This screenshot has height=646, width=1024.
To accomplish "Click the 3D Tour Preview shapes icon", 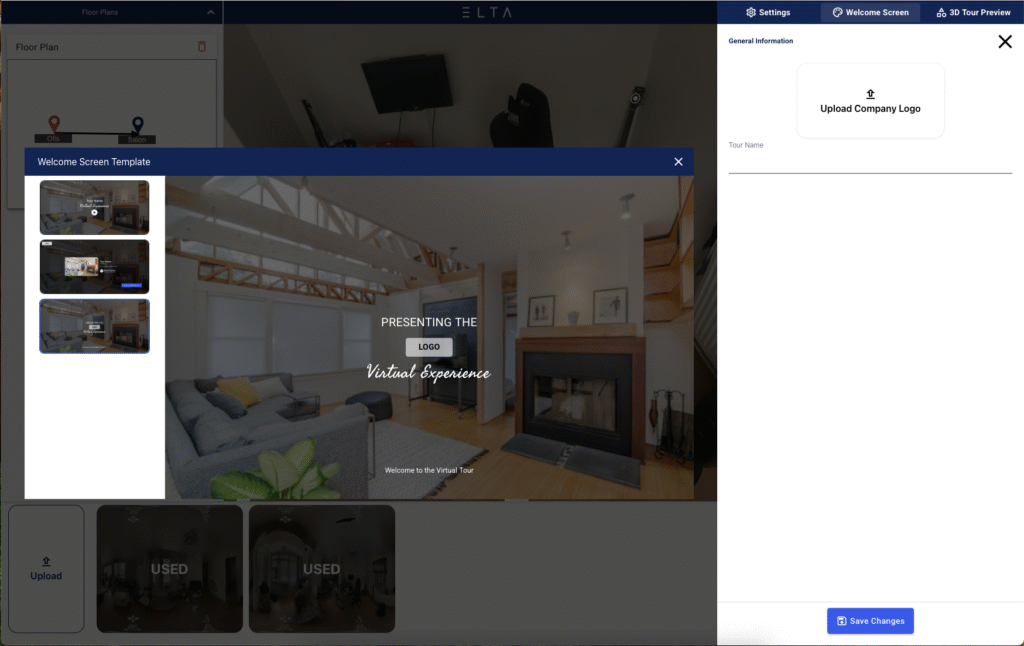I will coord(941,13).
